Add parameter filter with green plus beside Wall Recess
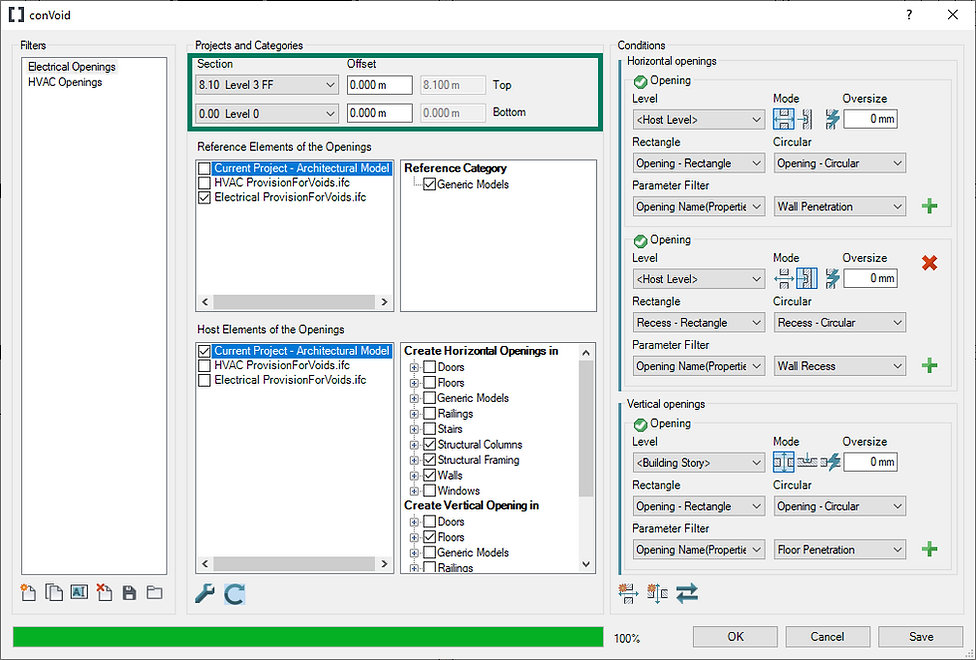Viewport: 976px width, 660px height. tap(929, 365)
